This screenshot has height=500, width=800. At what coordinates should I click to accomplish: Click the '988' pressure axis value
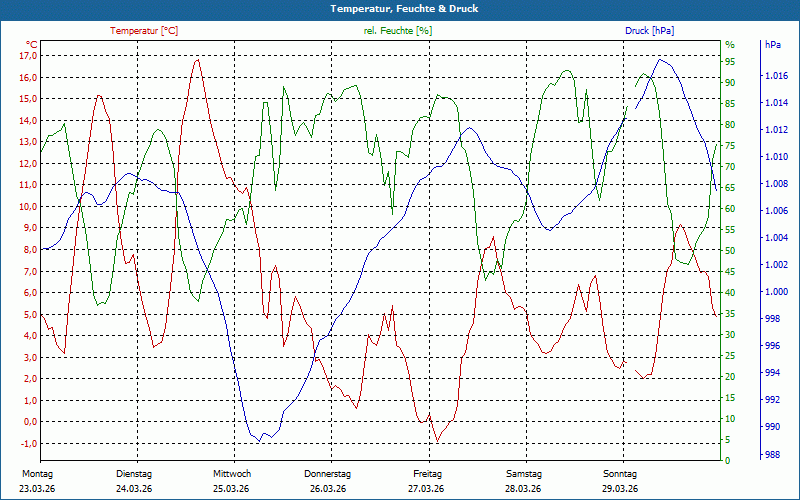772,454
